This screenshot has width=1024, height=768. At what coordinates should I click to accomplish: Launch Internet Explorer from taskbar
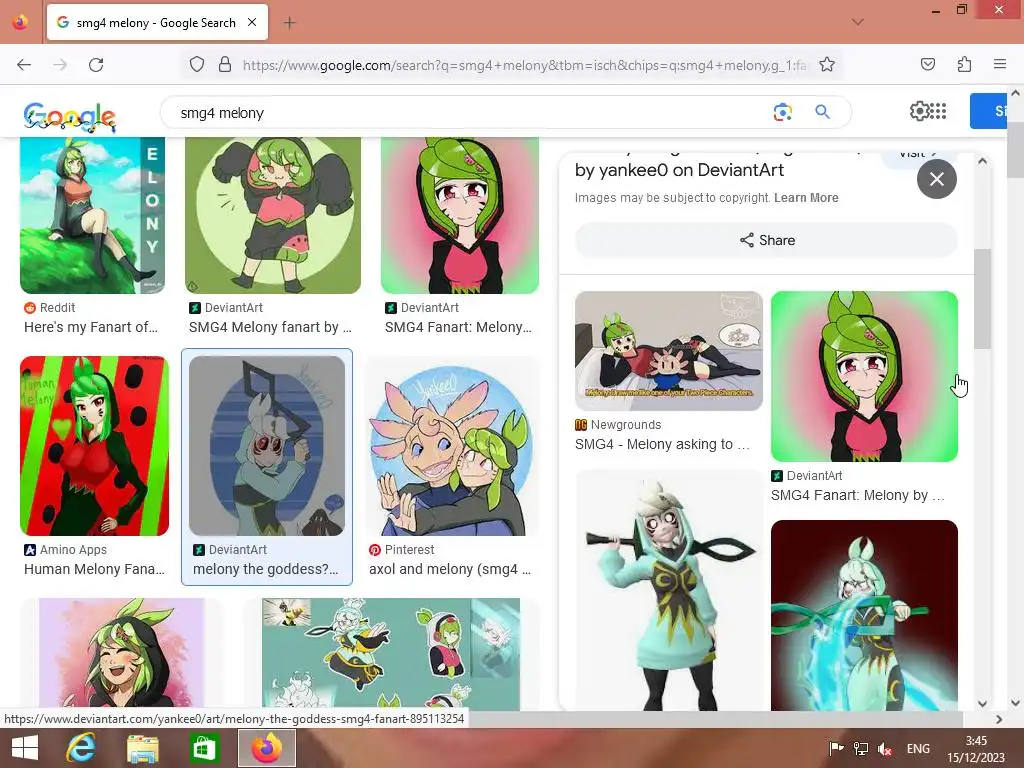click(x=81, y=748)
